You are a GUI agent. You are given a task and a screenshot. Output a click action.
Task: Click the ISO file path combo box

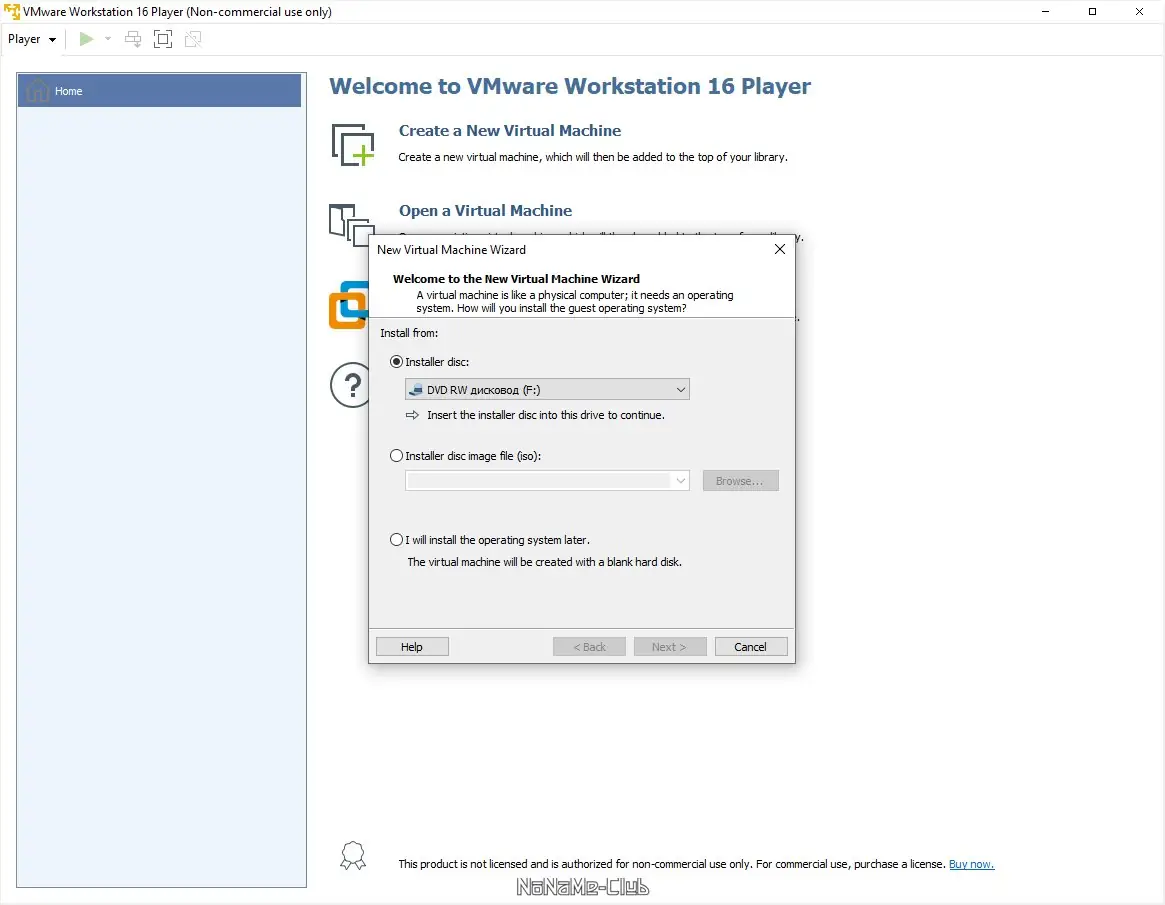547,481
